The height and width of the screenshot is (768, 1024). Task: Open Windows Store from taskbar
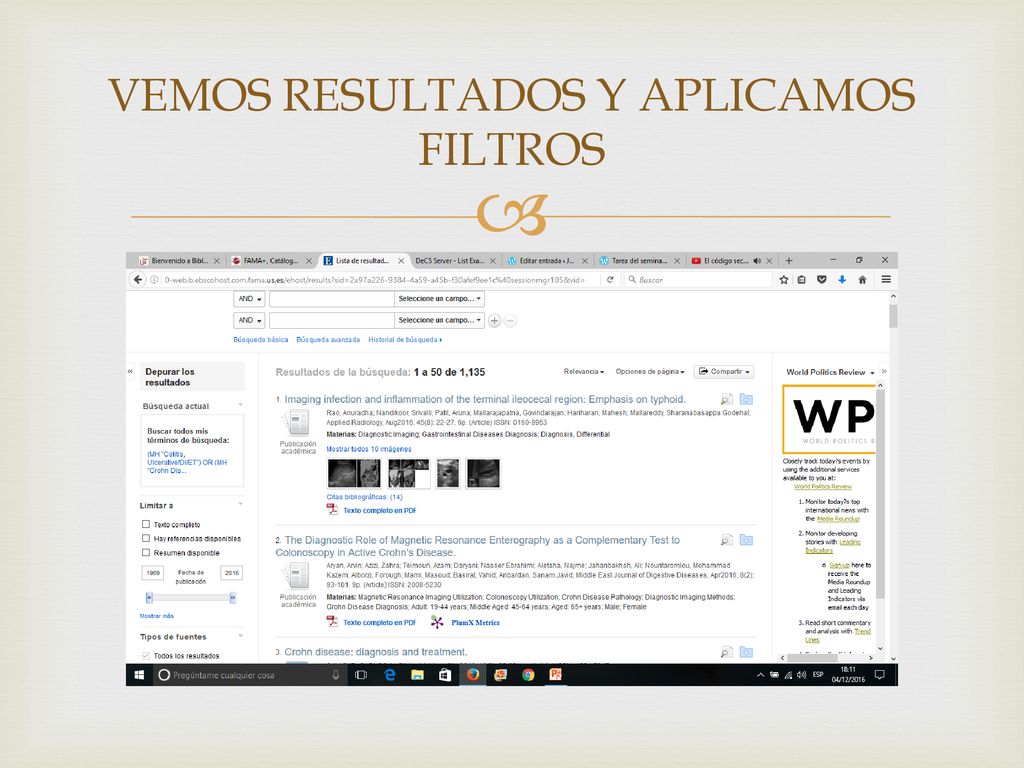(x=445, y=675)
